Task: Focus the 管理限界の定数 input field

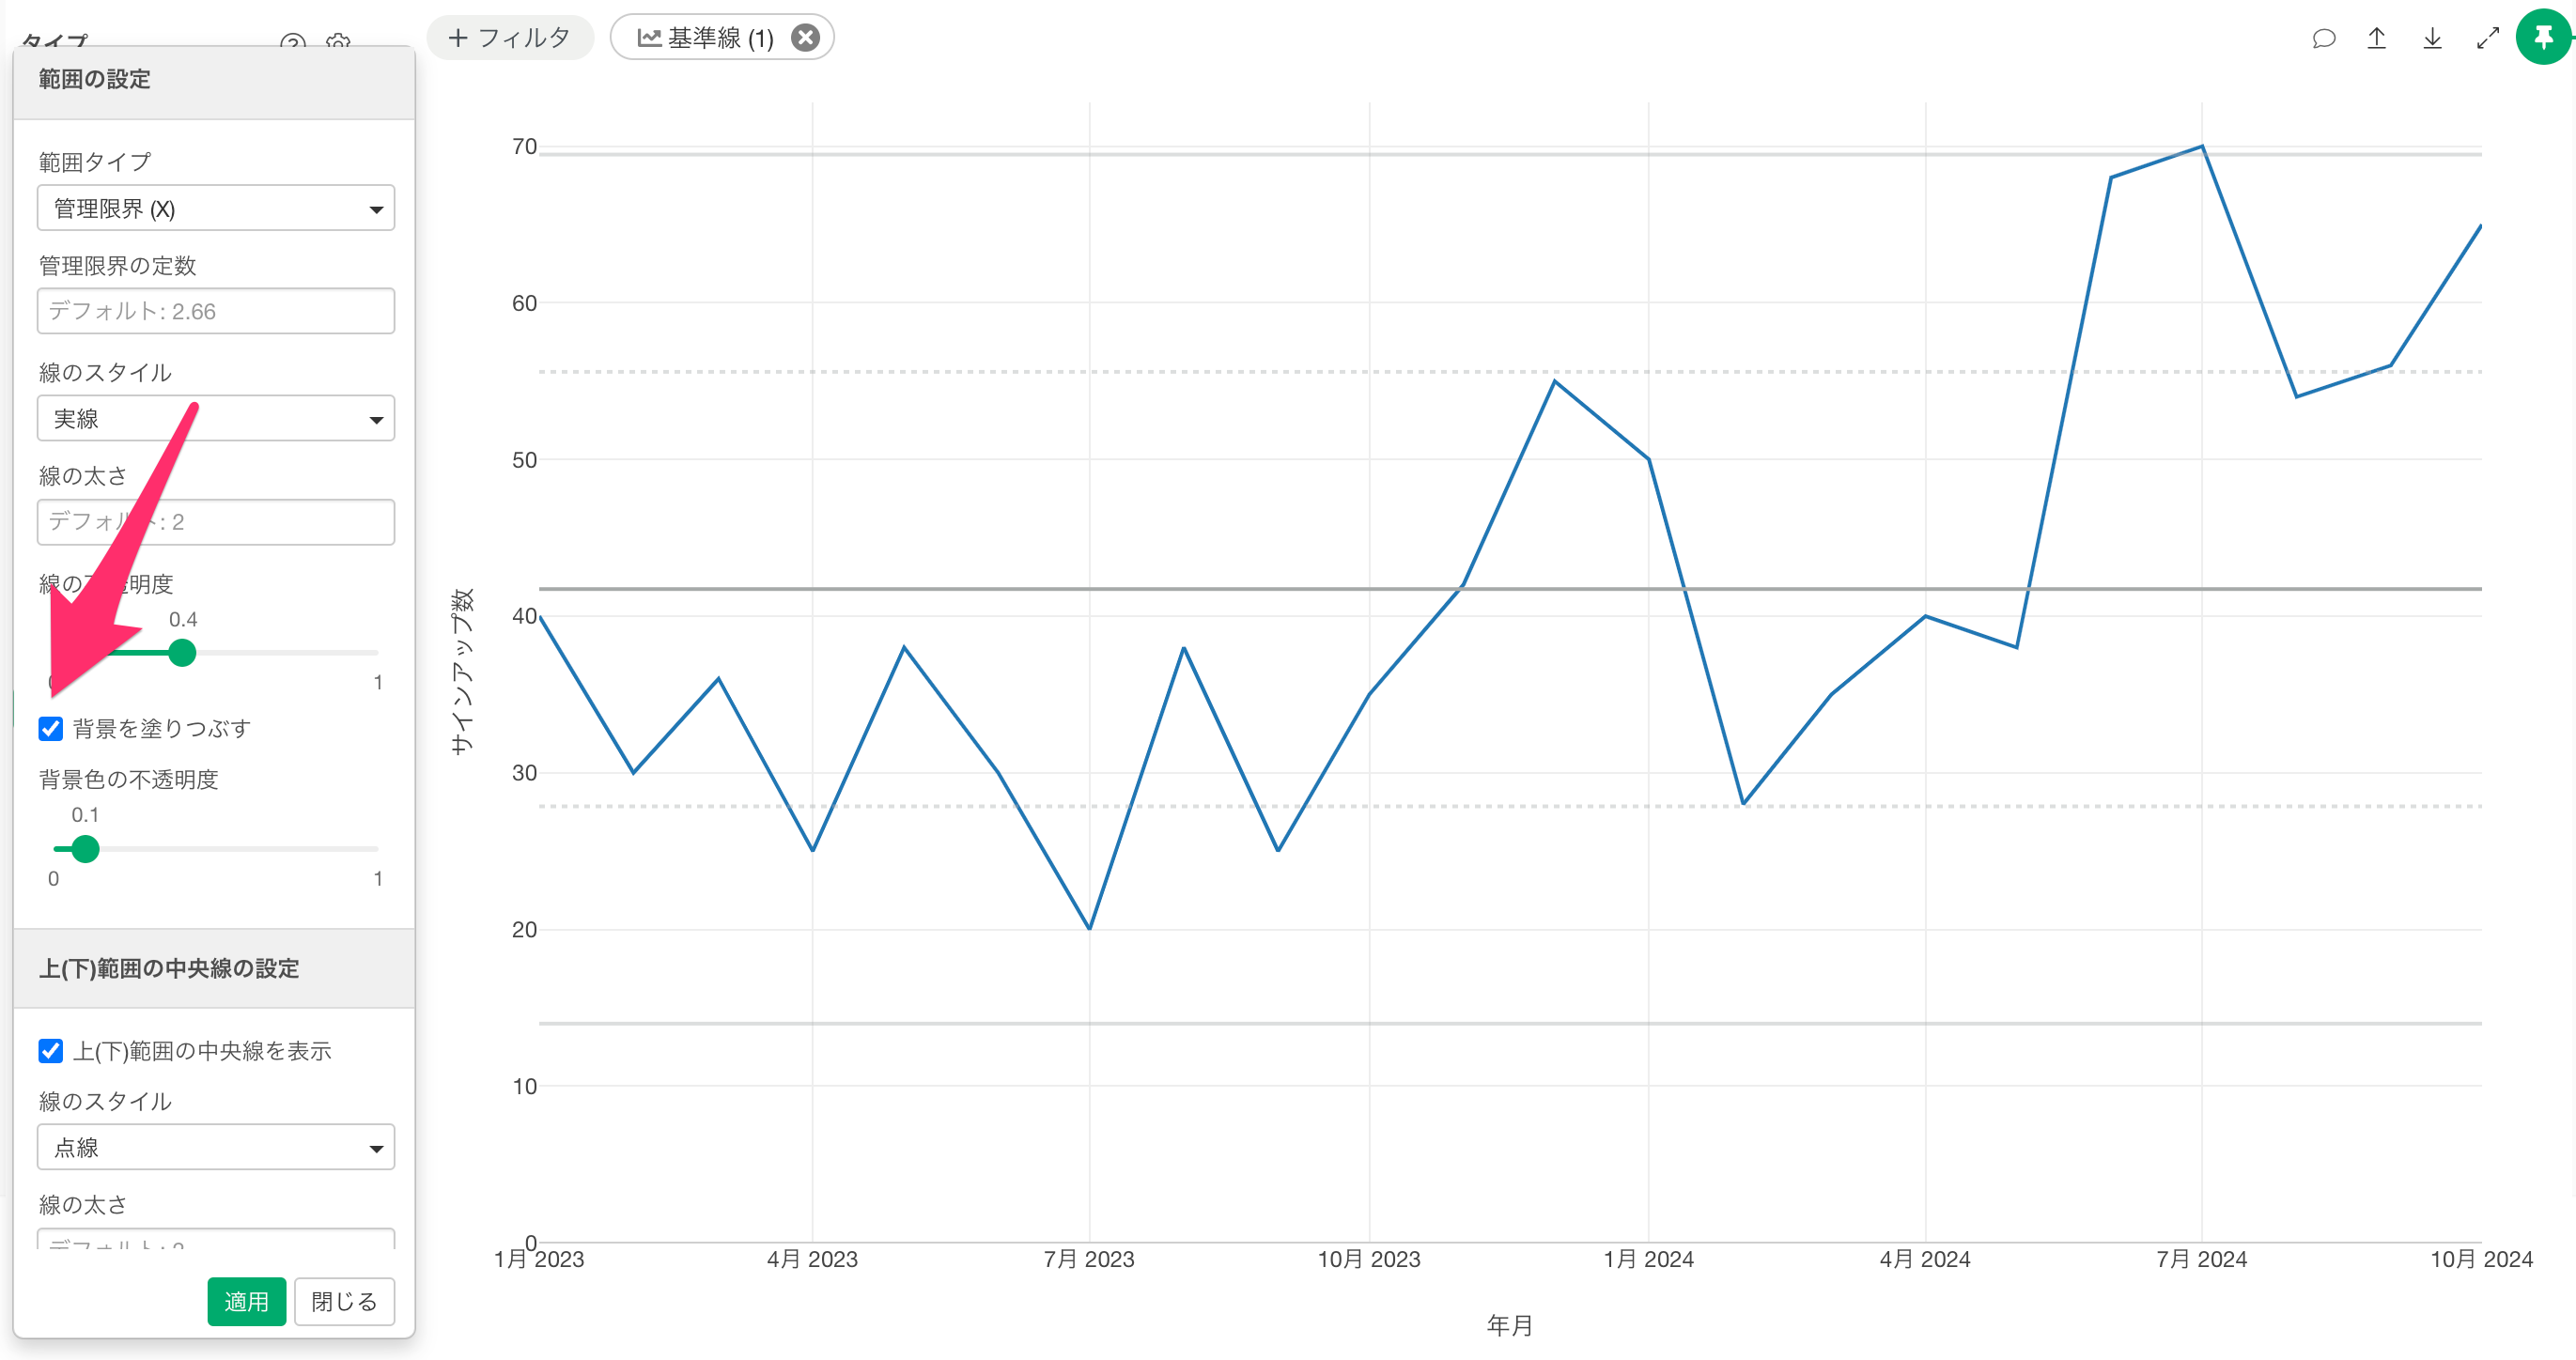Action: coord(216,311)
